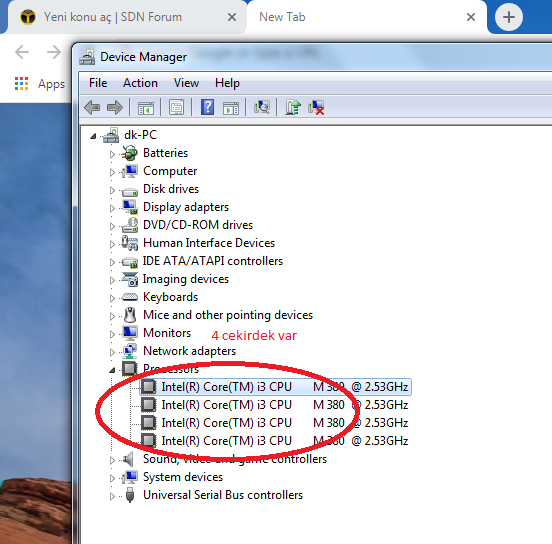Collapse the Processors node
Screen dimensions: 552x544
coord(112,370)
